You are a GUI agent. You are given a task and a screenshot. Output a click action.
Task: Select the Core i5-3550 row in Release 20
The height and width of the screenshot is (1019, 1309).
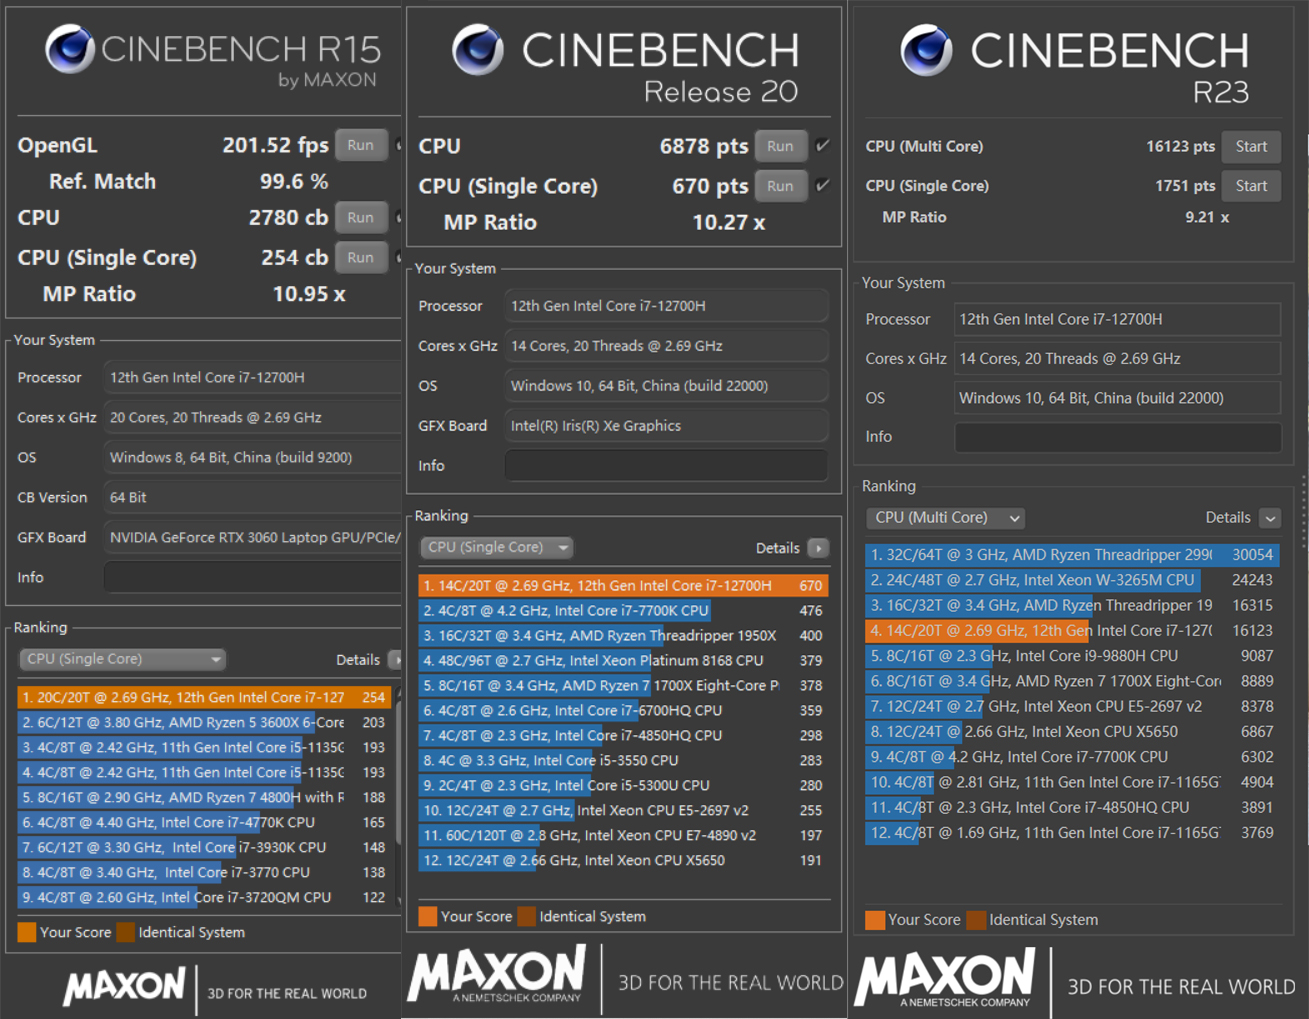[624, 760]
